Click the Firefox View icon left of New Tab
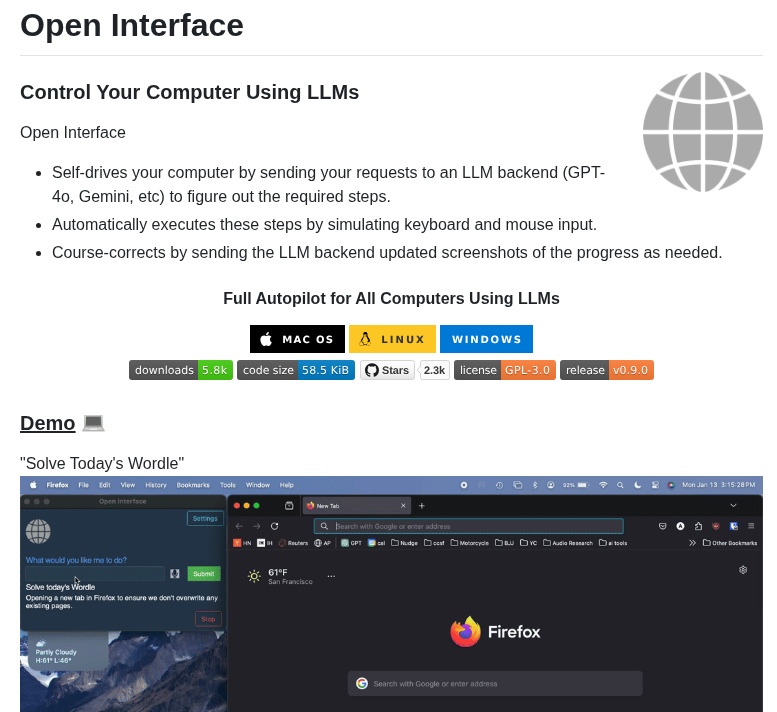 click(289, 505)
